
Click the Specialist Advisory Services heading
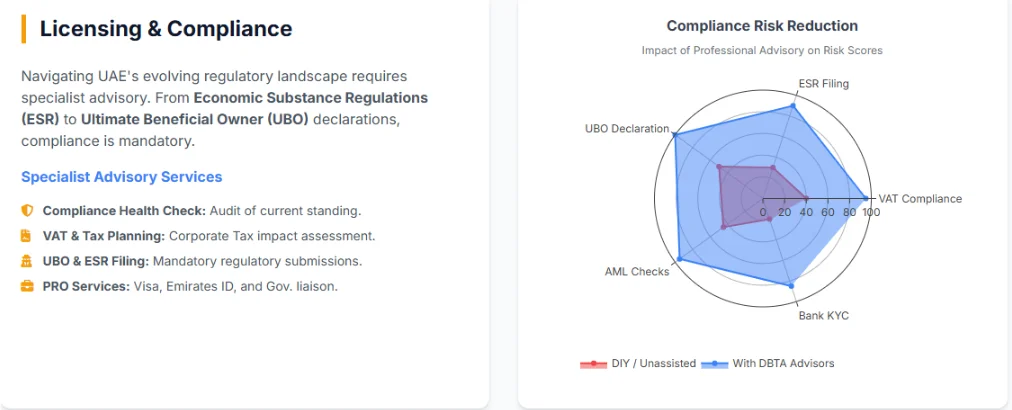[121, 177]
